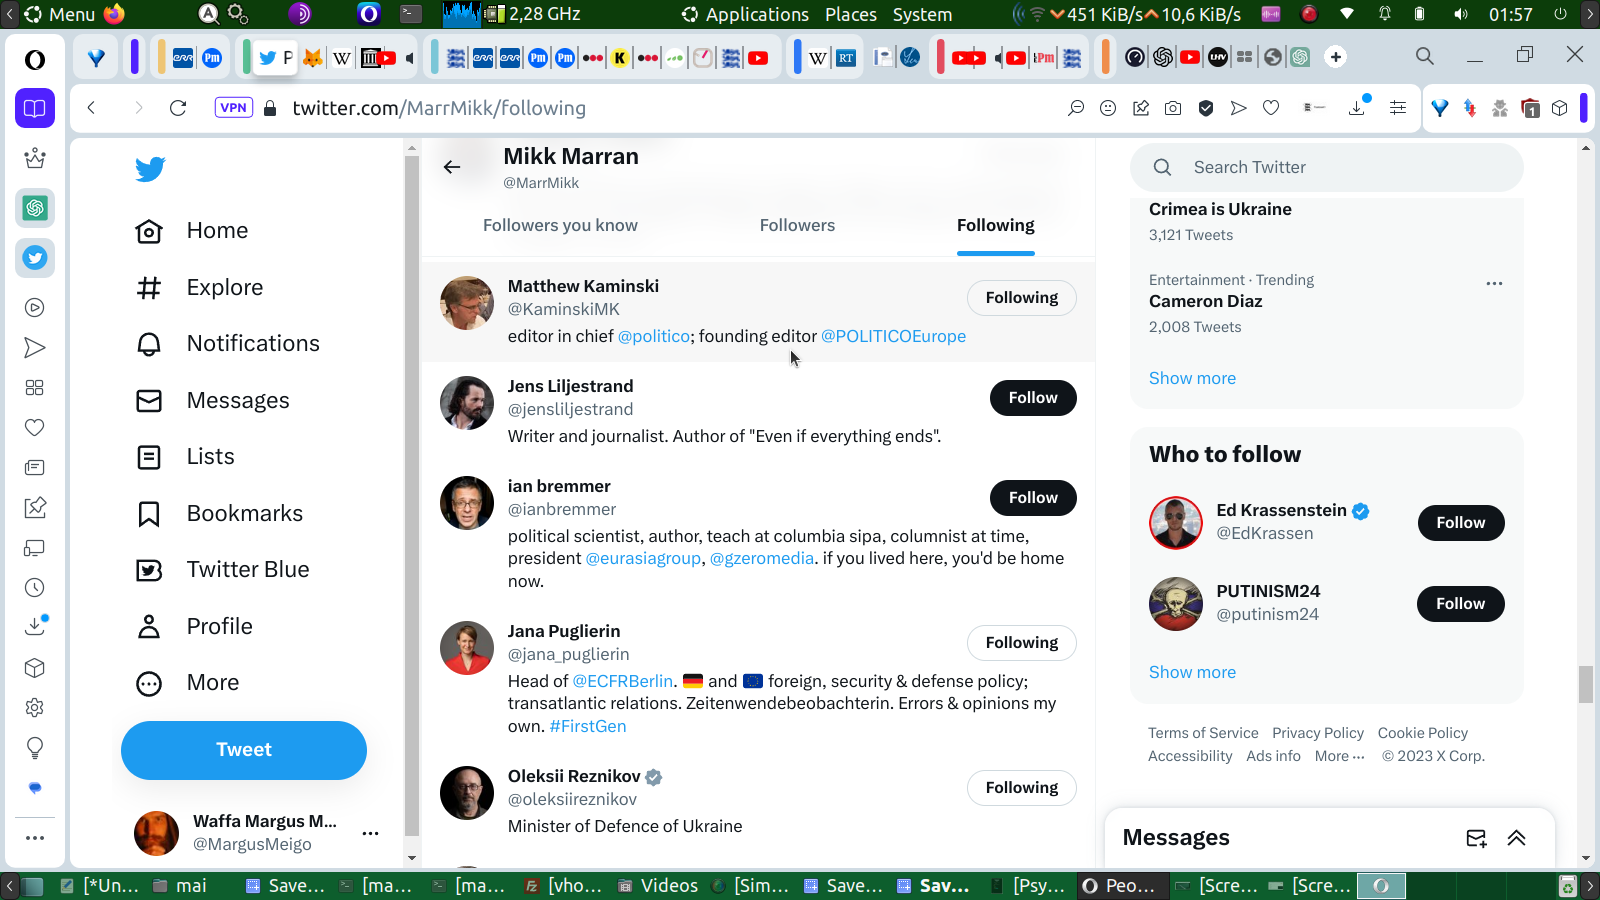
Task: Open the System menu in top panel
Action: [x=922, y=14]
